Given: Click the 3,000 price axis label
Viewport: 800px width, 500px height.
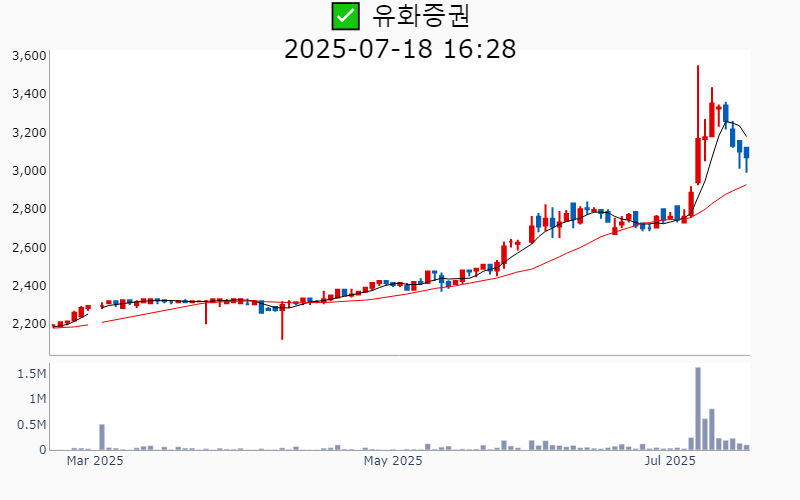Looking at the screenshot, I should 29,171.
